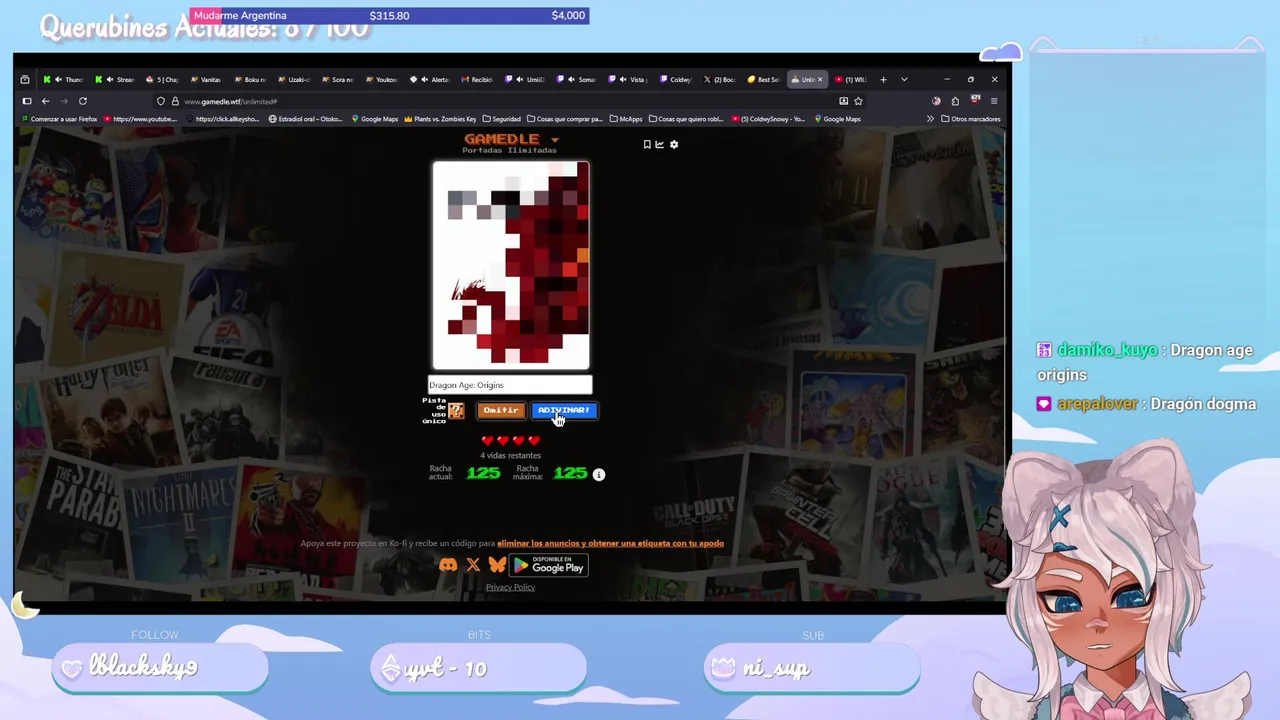Click the site shield tracking protection icon
This screenshot has height=720, width=1280.
[x=160, y=101]
